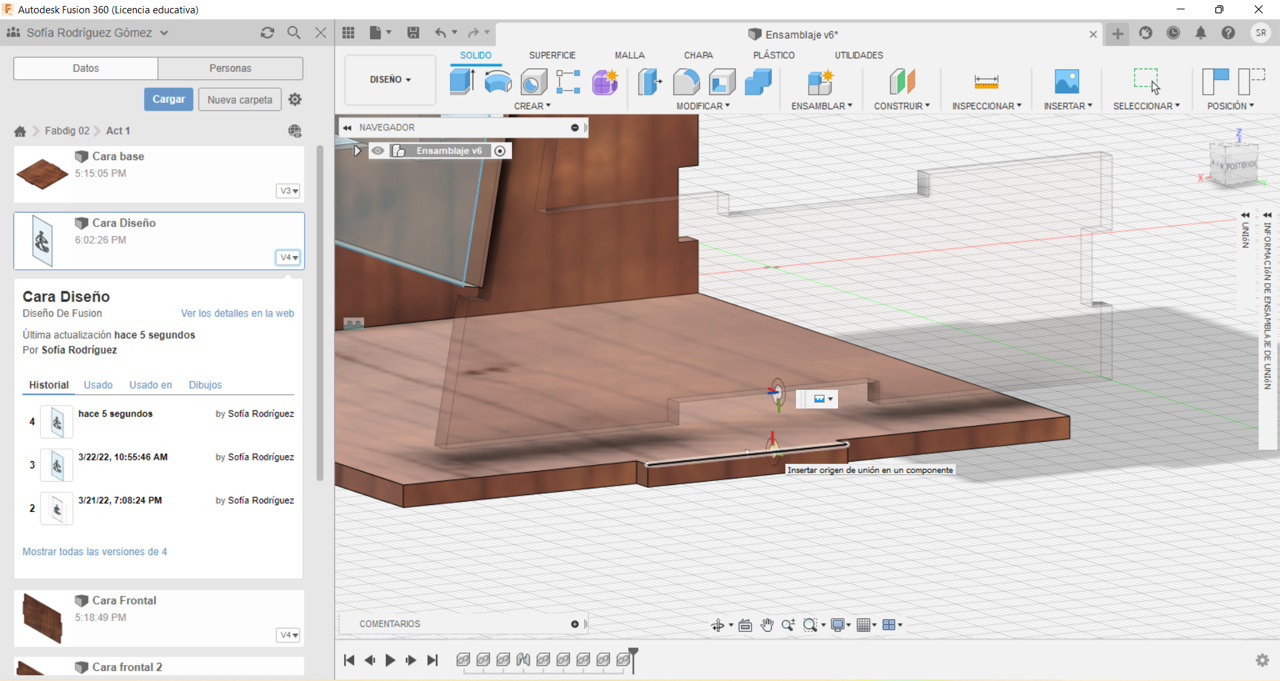Screen dimensions: 1280x681
Task: Toggle visibility eye of Ensamblaje v6
Action: [378, 151]
